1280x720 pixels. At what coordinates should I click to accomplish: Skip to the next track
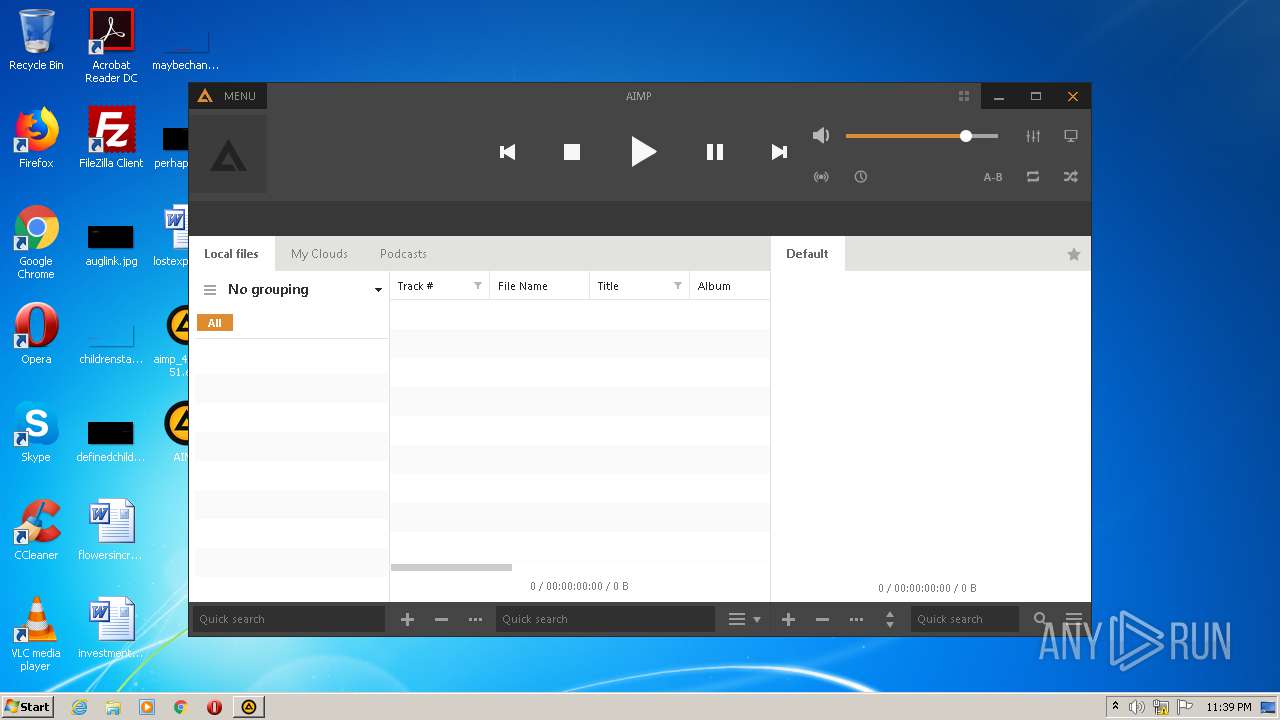[779, 152]
